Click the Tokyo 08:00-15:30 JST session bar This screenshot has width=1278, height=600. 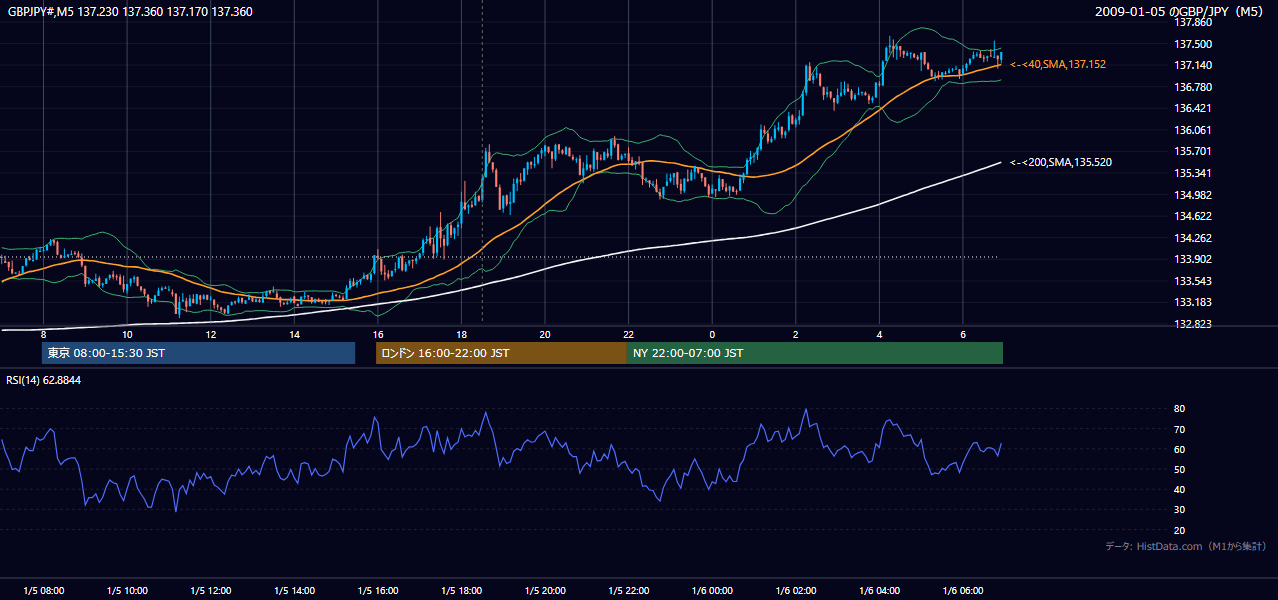(x=198, y=353)
